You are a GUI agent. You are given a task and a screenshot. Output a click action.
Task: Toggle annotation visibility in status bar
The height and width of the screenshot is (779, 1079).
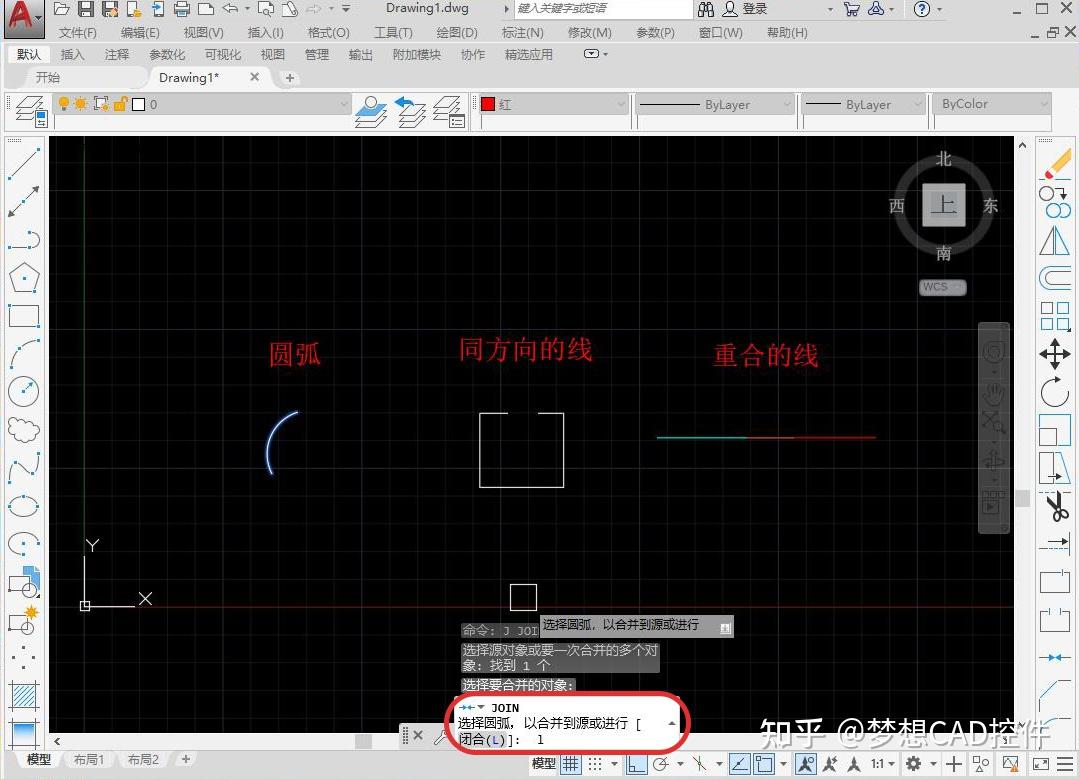tap(806, 764)
